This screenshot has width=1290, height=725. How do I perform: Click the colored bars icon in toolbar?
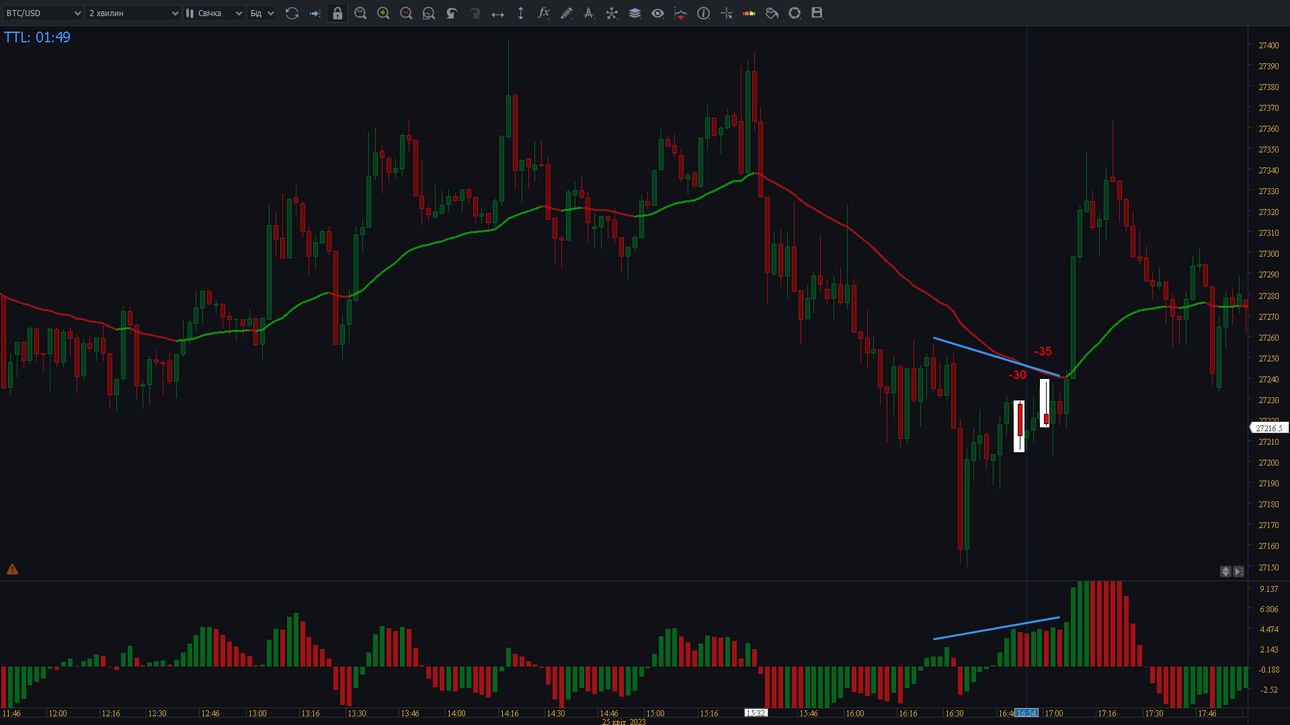(749, 13)
